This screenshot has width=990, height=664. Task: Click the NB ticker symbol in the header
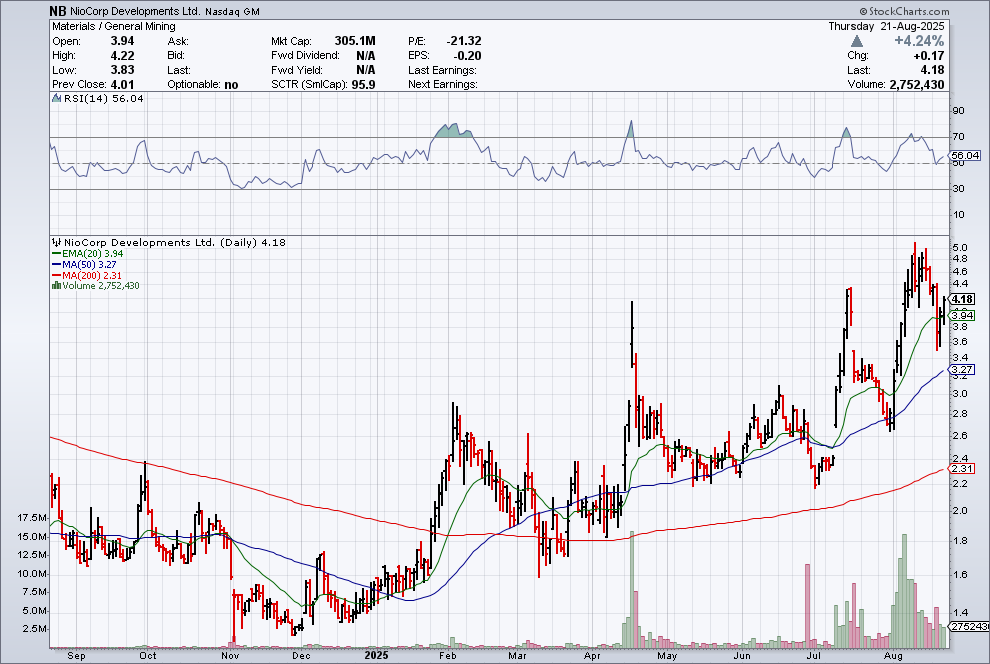[x=57, y=11]
